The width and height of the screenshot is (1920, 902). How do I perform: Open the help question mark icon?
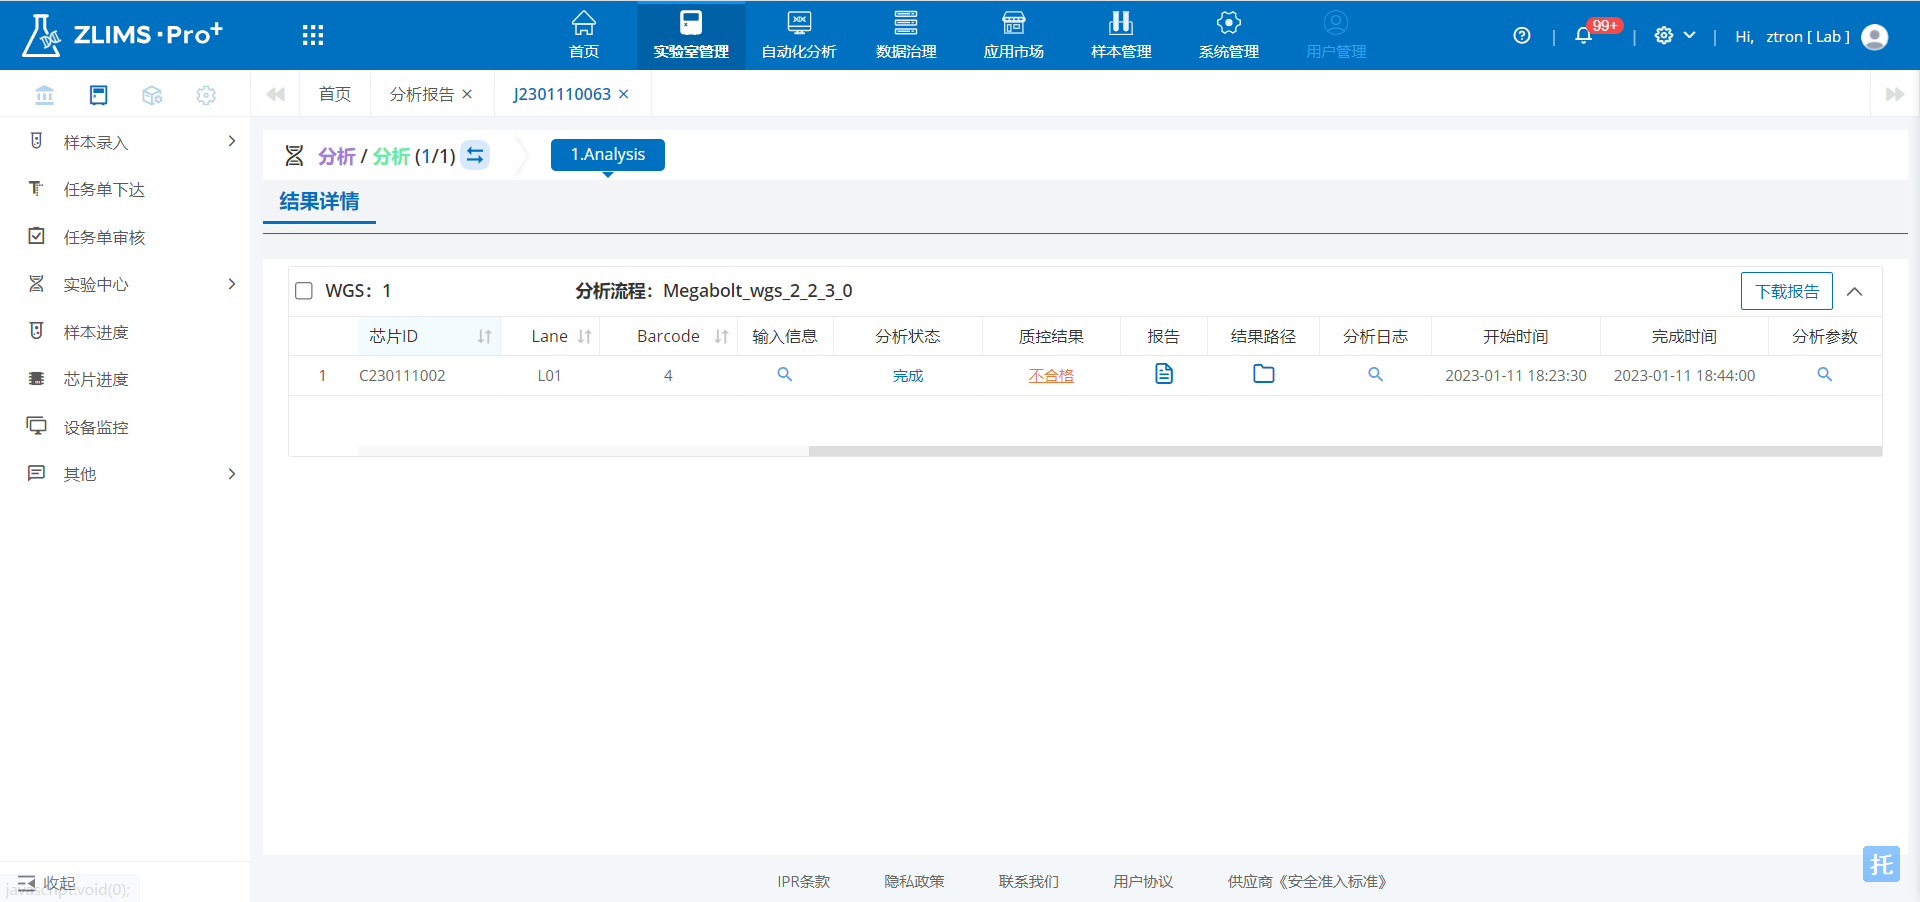(x=1521, y=36)
